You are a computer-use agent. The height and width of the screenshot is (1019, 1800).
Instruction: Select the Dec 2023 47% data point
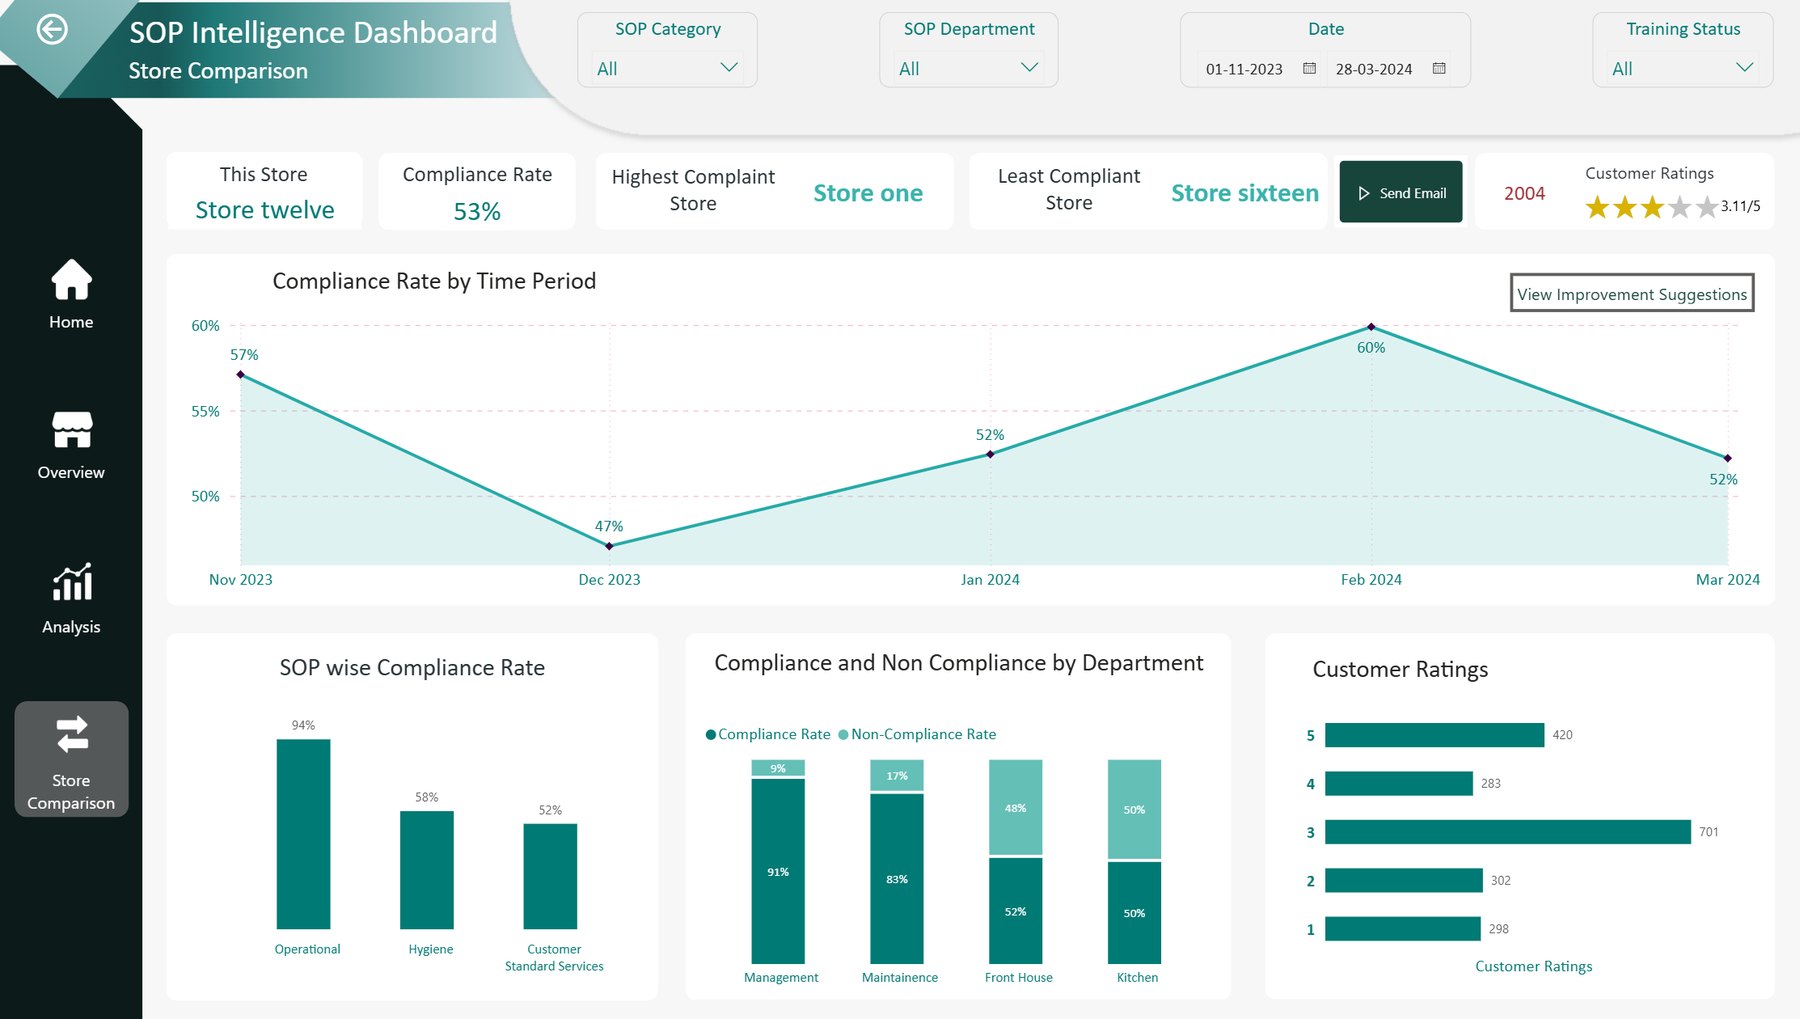tap(609, 546)
